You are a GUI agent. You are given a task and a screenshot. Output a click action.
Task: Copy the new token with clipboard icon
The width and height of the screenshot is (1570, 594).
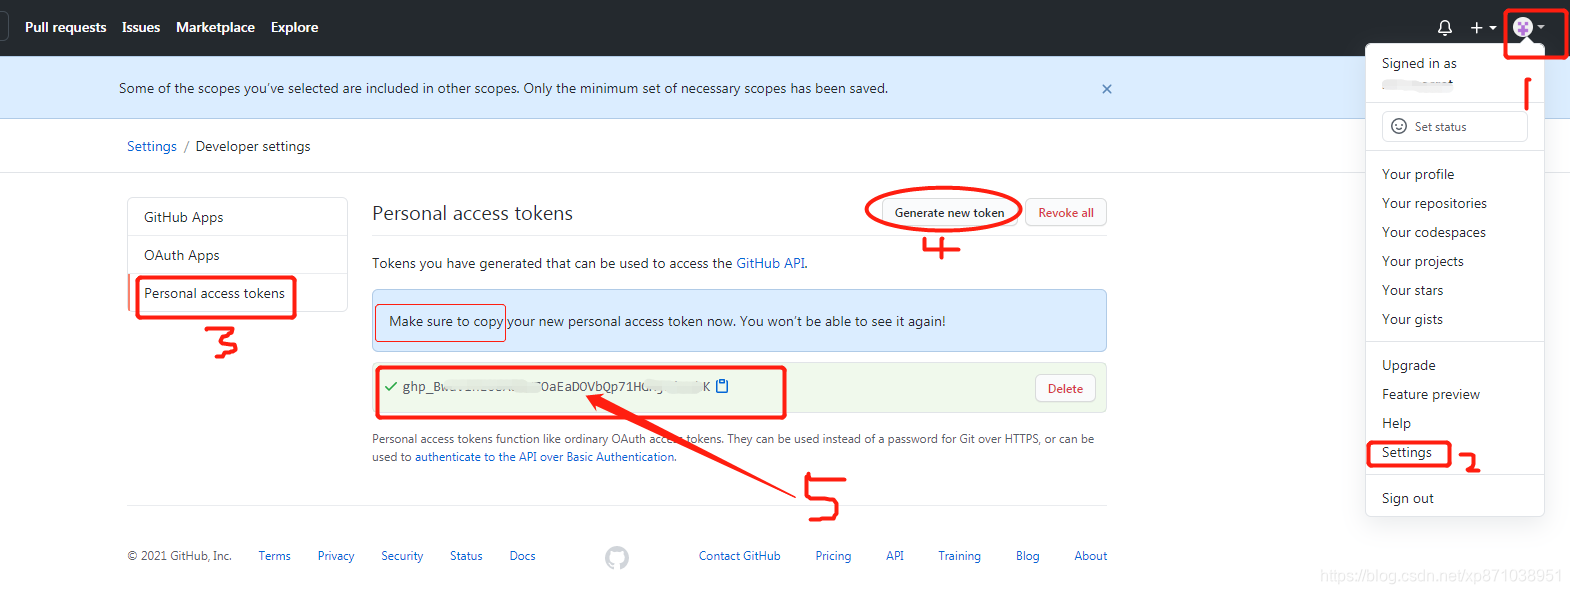coord(722,386)
